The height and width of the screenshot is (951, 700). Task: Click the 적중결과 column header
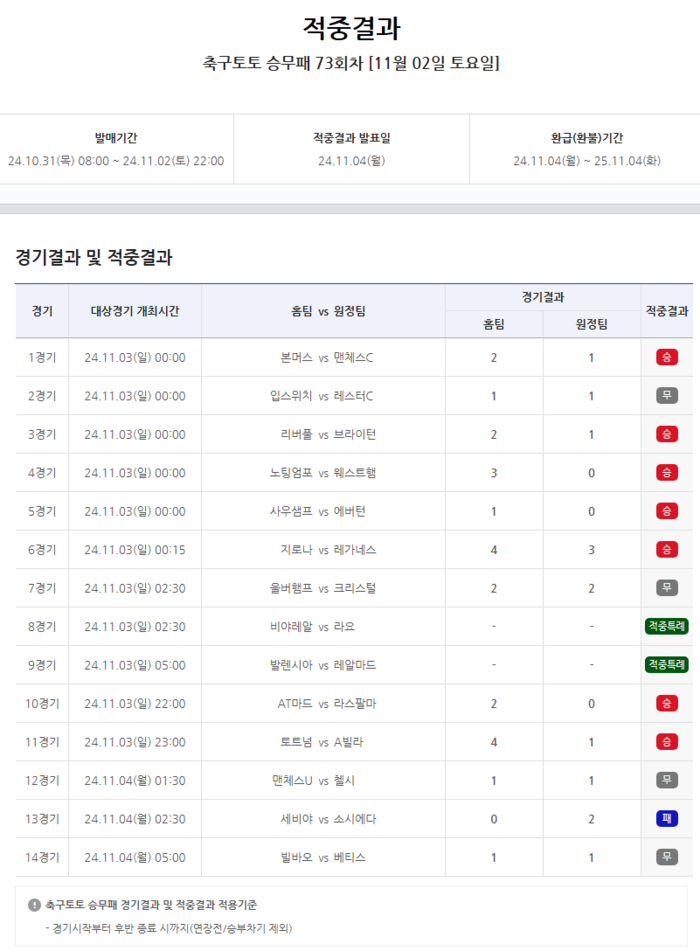[x=666, y=311]
